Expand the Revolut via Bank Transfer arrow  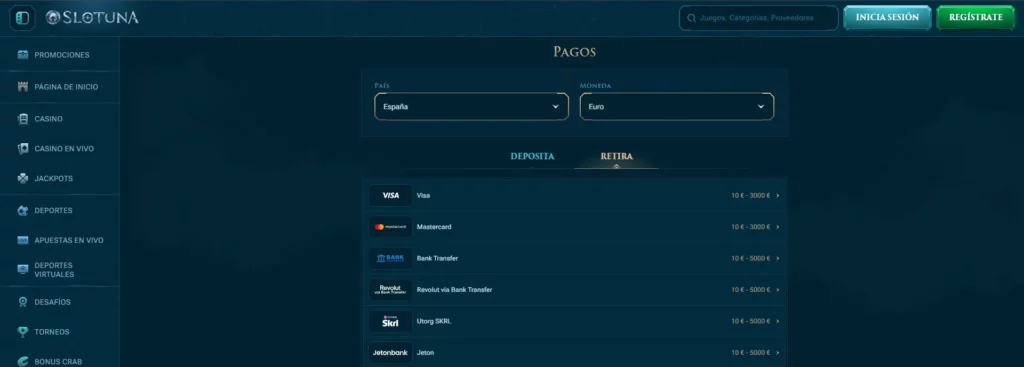(x=778, y=289)
